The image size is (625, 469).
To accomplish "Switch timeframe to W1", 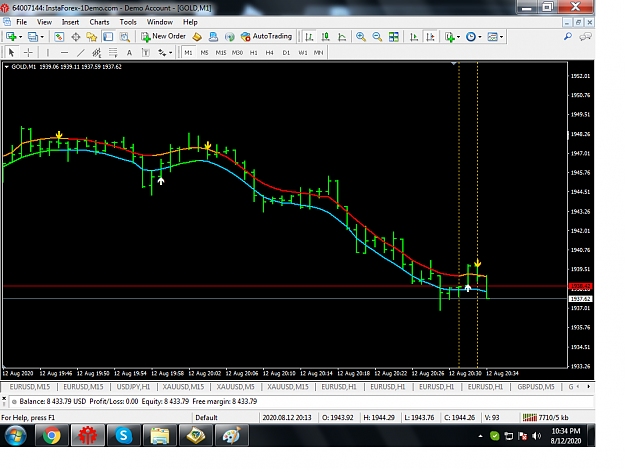I will (303, 53).
